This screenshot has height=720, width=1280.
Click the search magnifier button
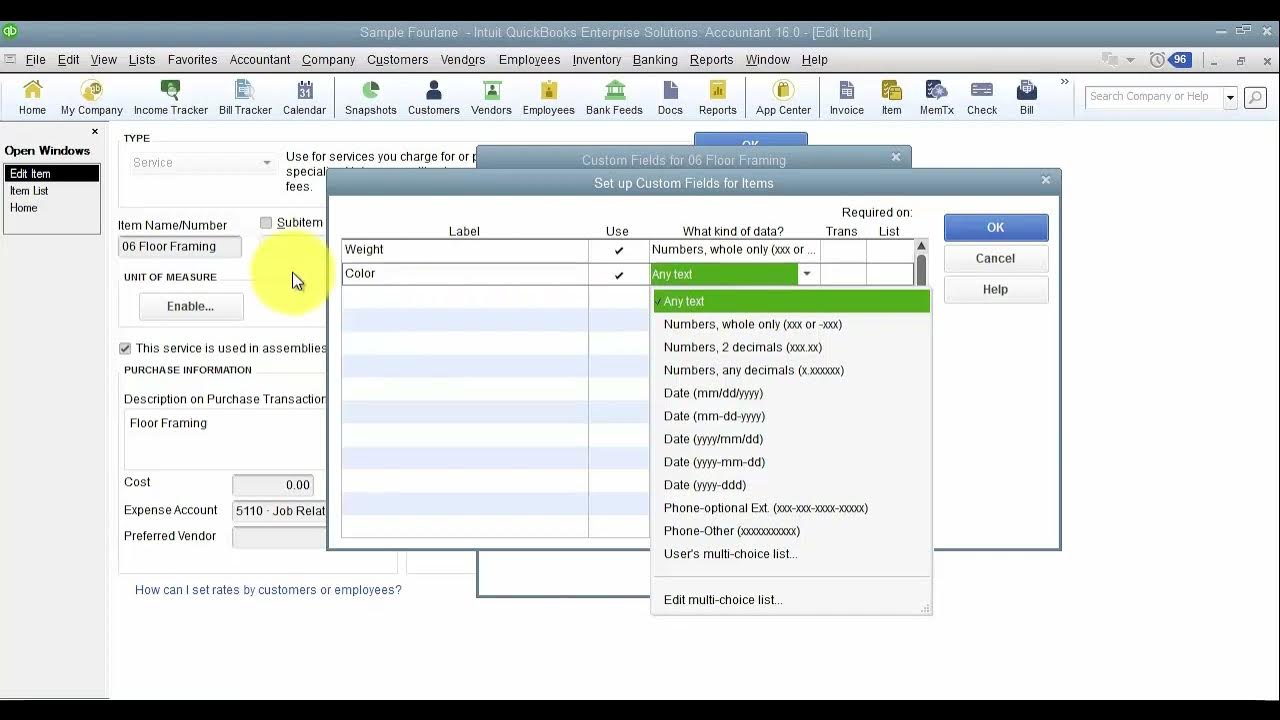tap(1254, 97)
